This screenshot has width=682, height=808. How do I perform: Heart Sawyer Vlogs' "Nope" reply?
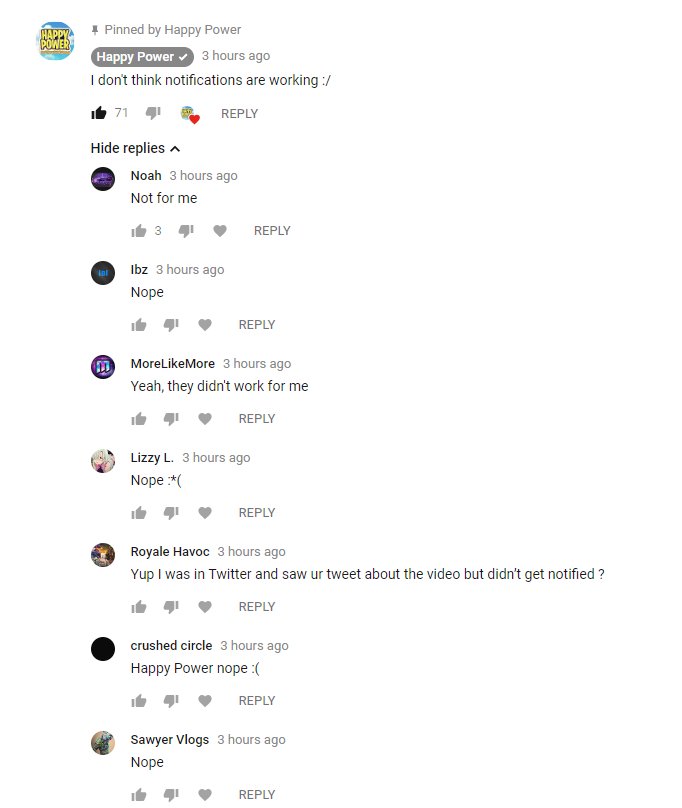(205, 795)
